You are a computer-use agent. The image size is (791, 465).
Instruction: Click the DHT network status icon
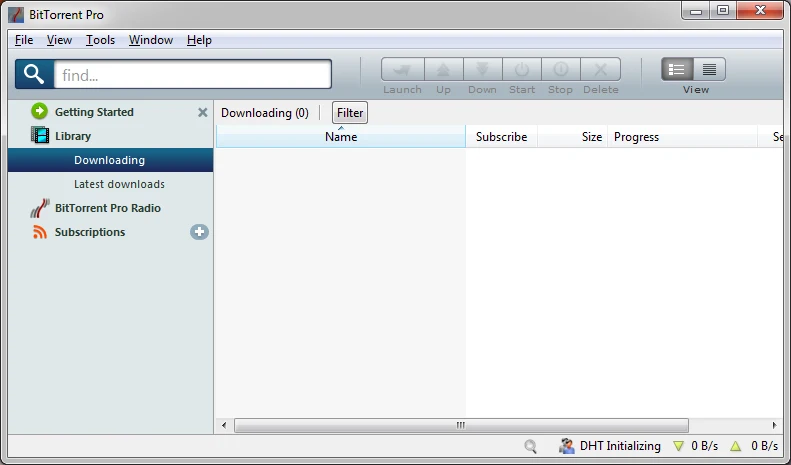(567, 446)
